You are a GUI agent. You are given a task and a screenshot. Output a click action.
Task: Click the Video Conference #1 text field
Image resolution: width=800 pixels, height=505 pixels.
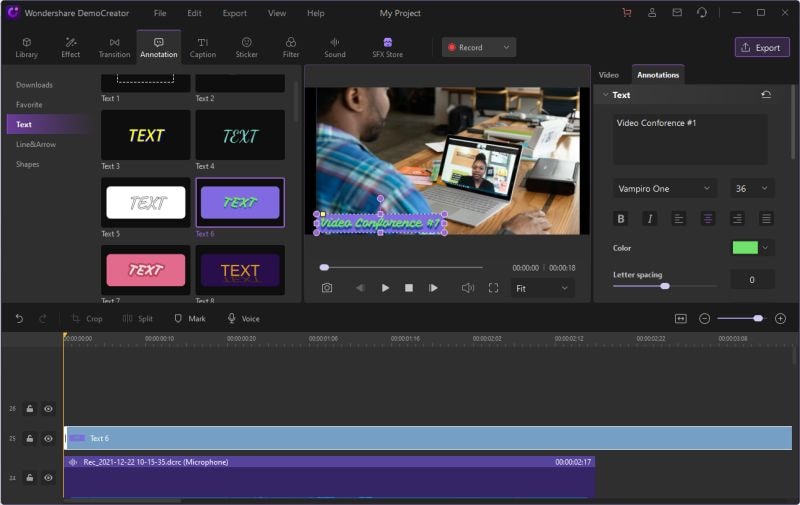pos(690,139)
